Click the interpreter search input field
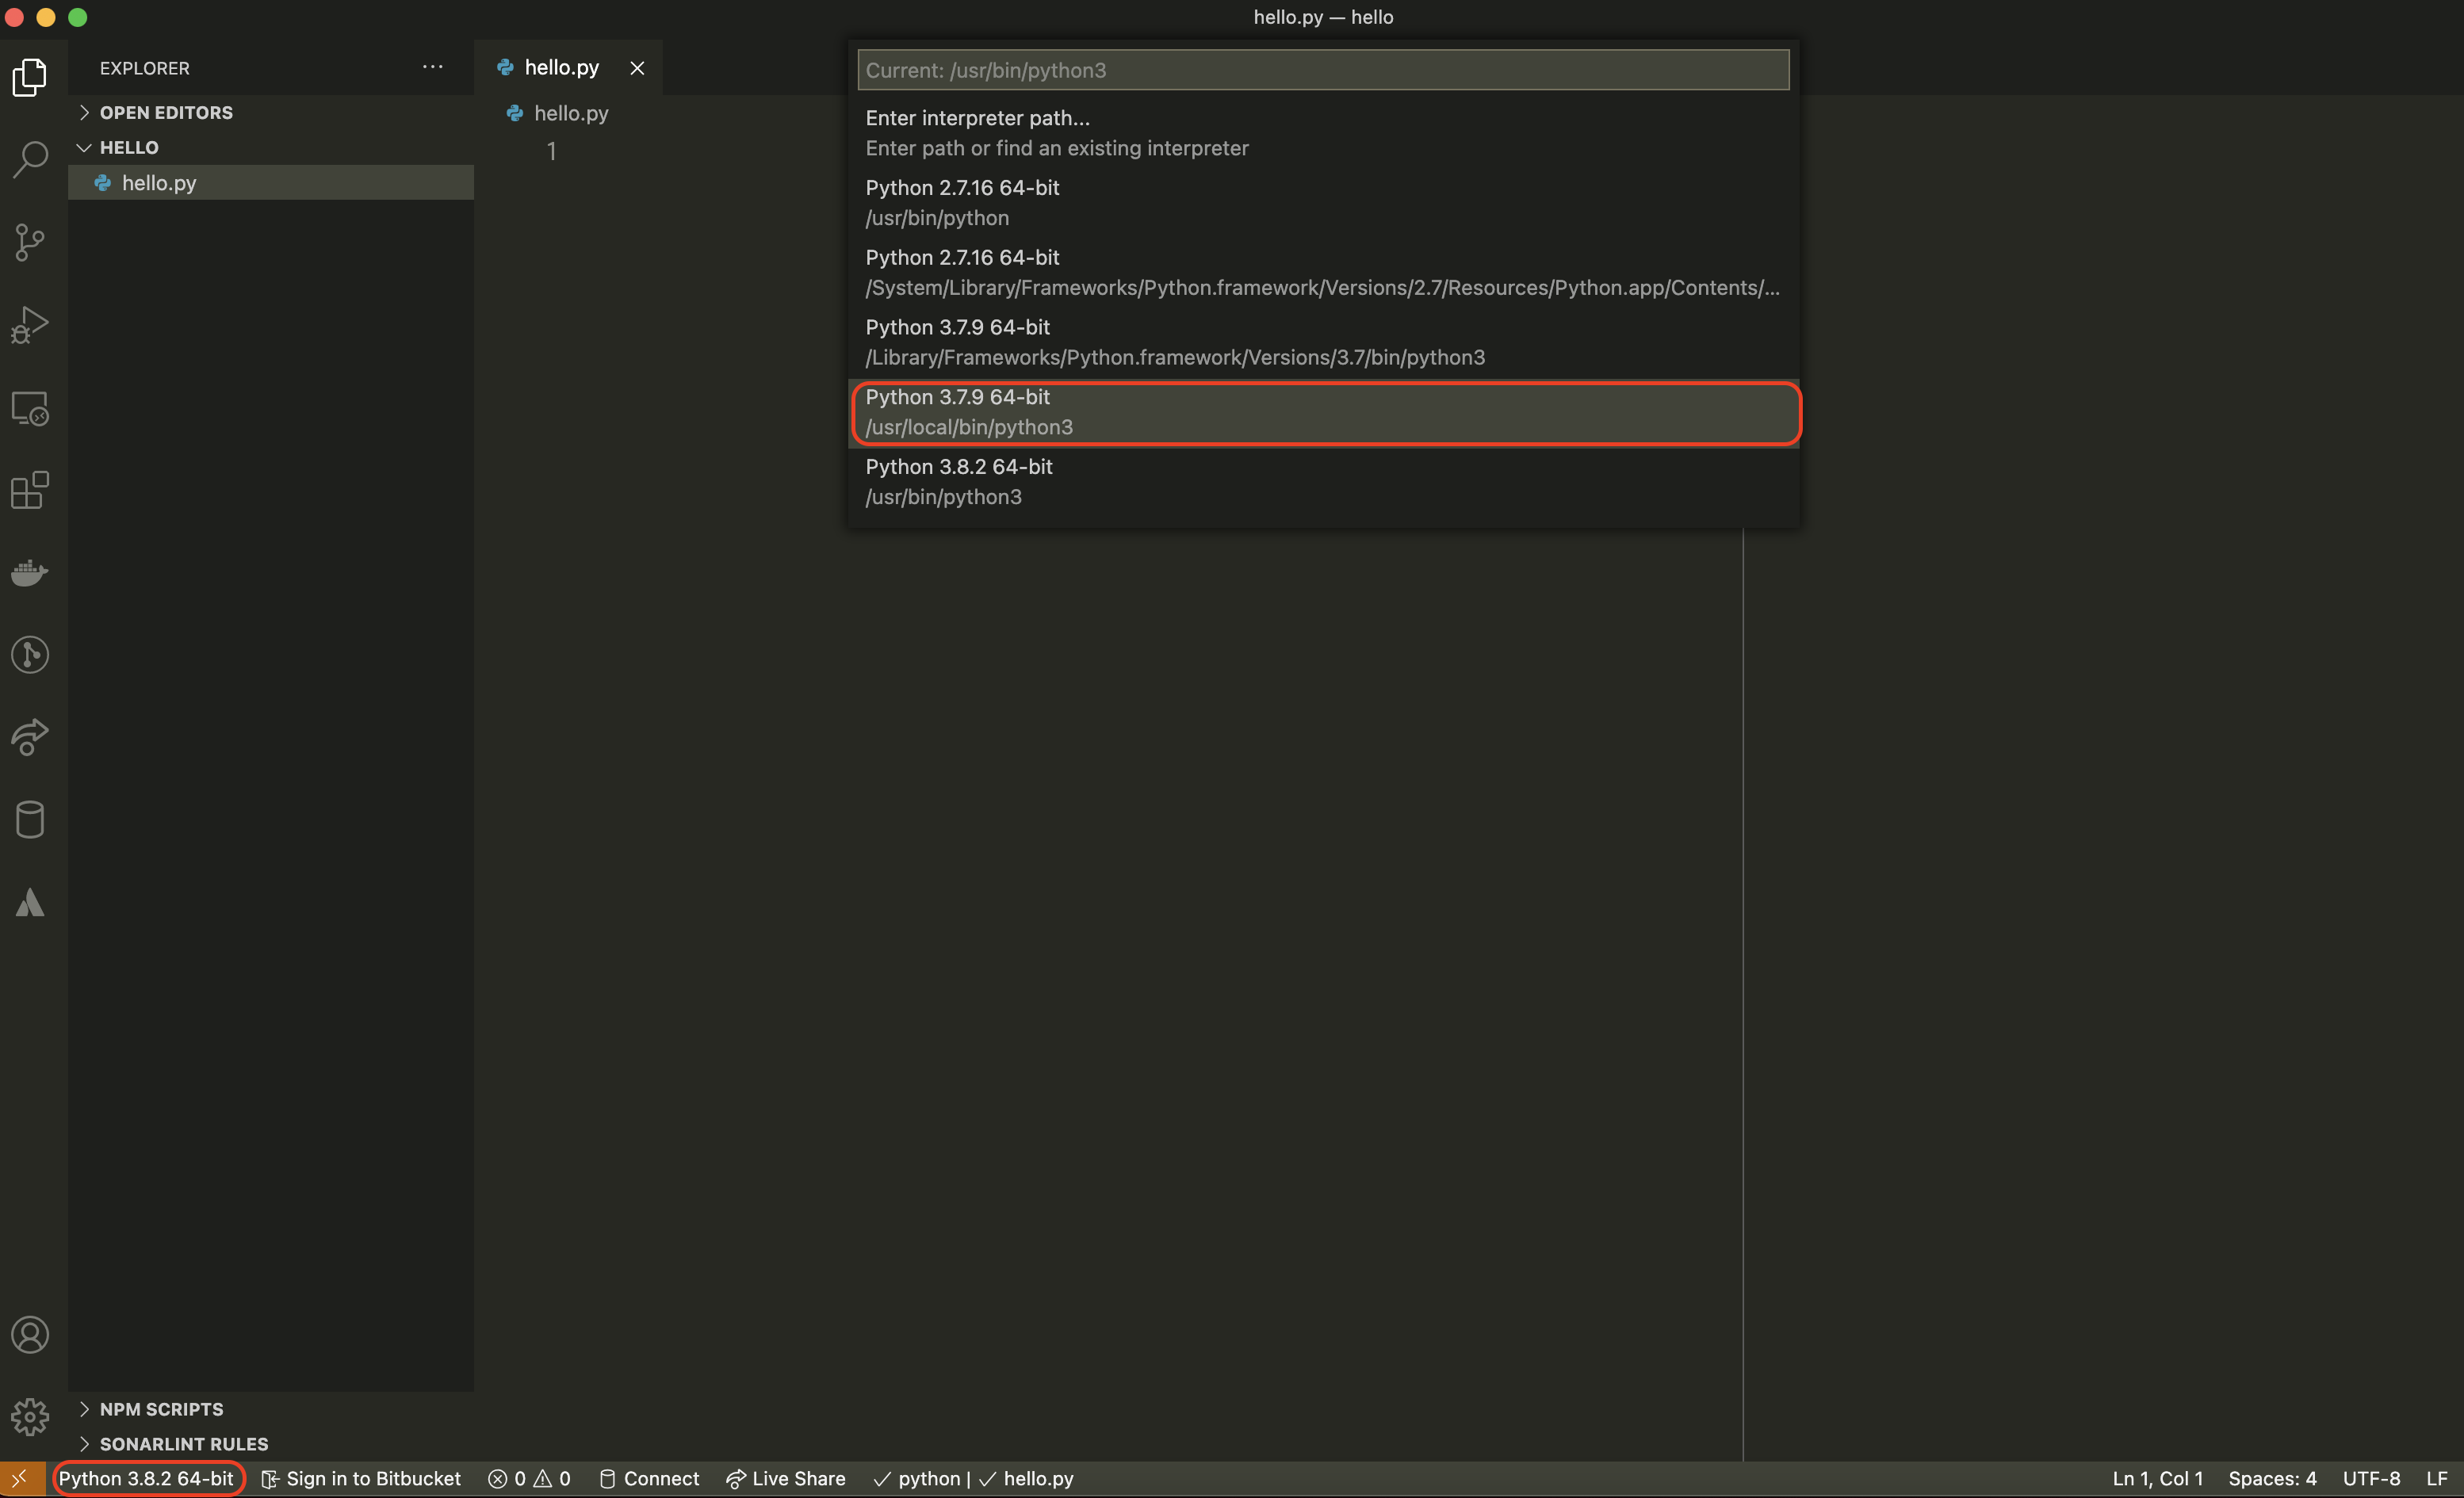2464x1498 pixels. (1322, 70)
